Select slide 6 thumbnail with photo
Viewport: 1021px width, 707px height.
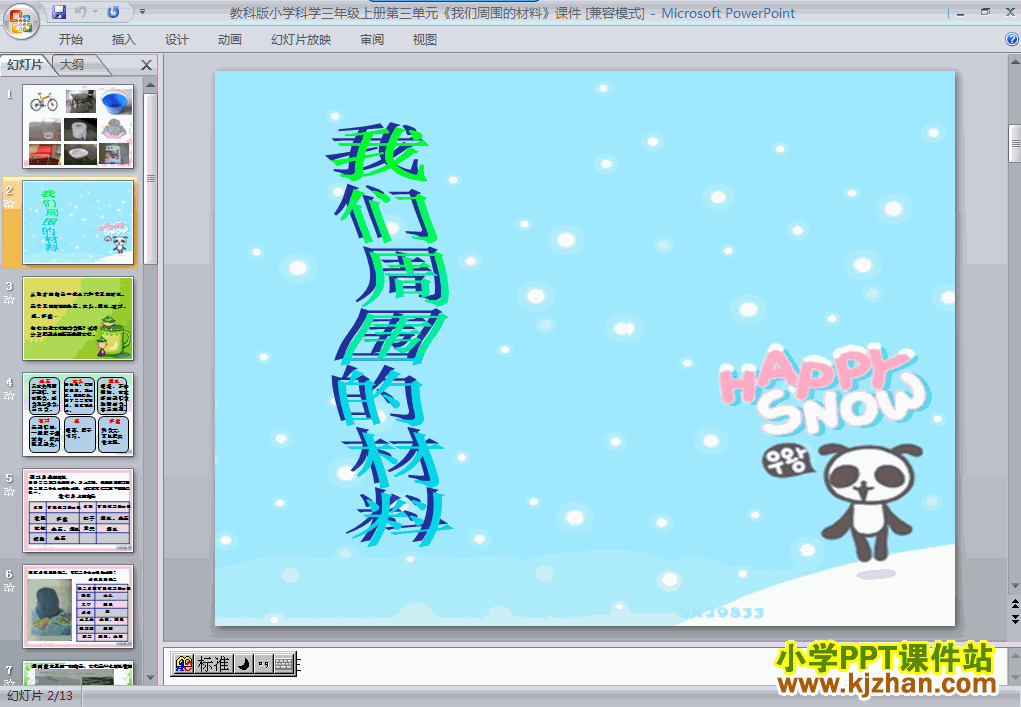pos(78,607)
